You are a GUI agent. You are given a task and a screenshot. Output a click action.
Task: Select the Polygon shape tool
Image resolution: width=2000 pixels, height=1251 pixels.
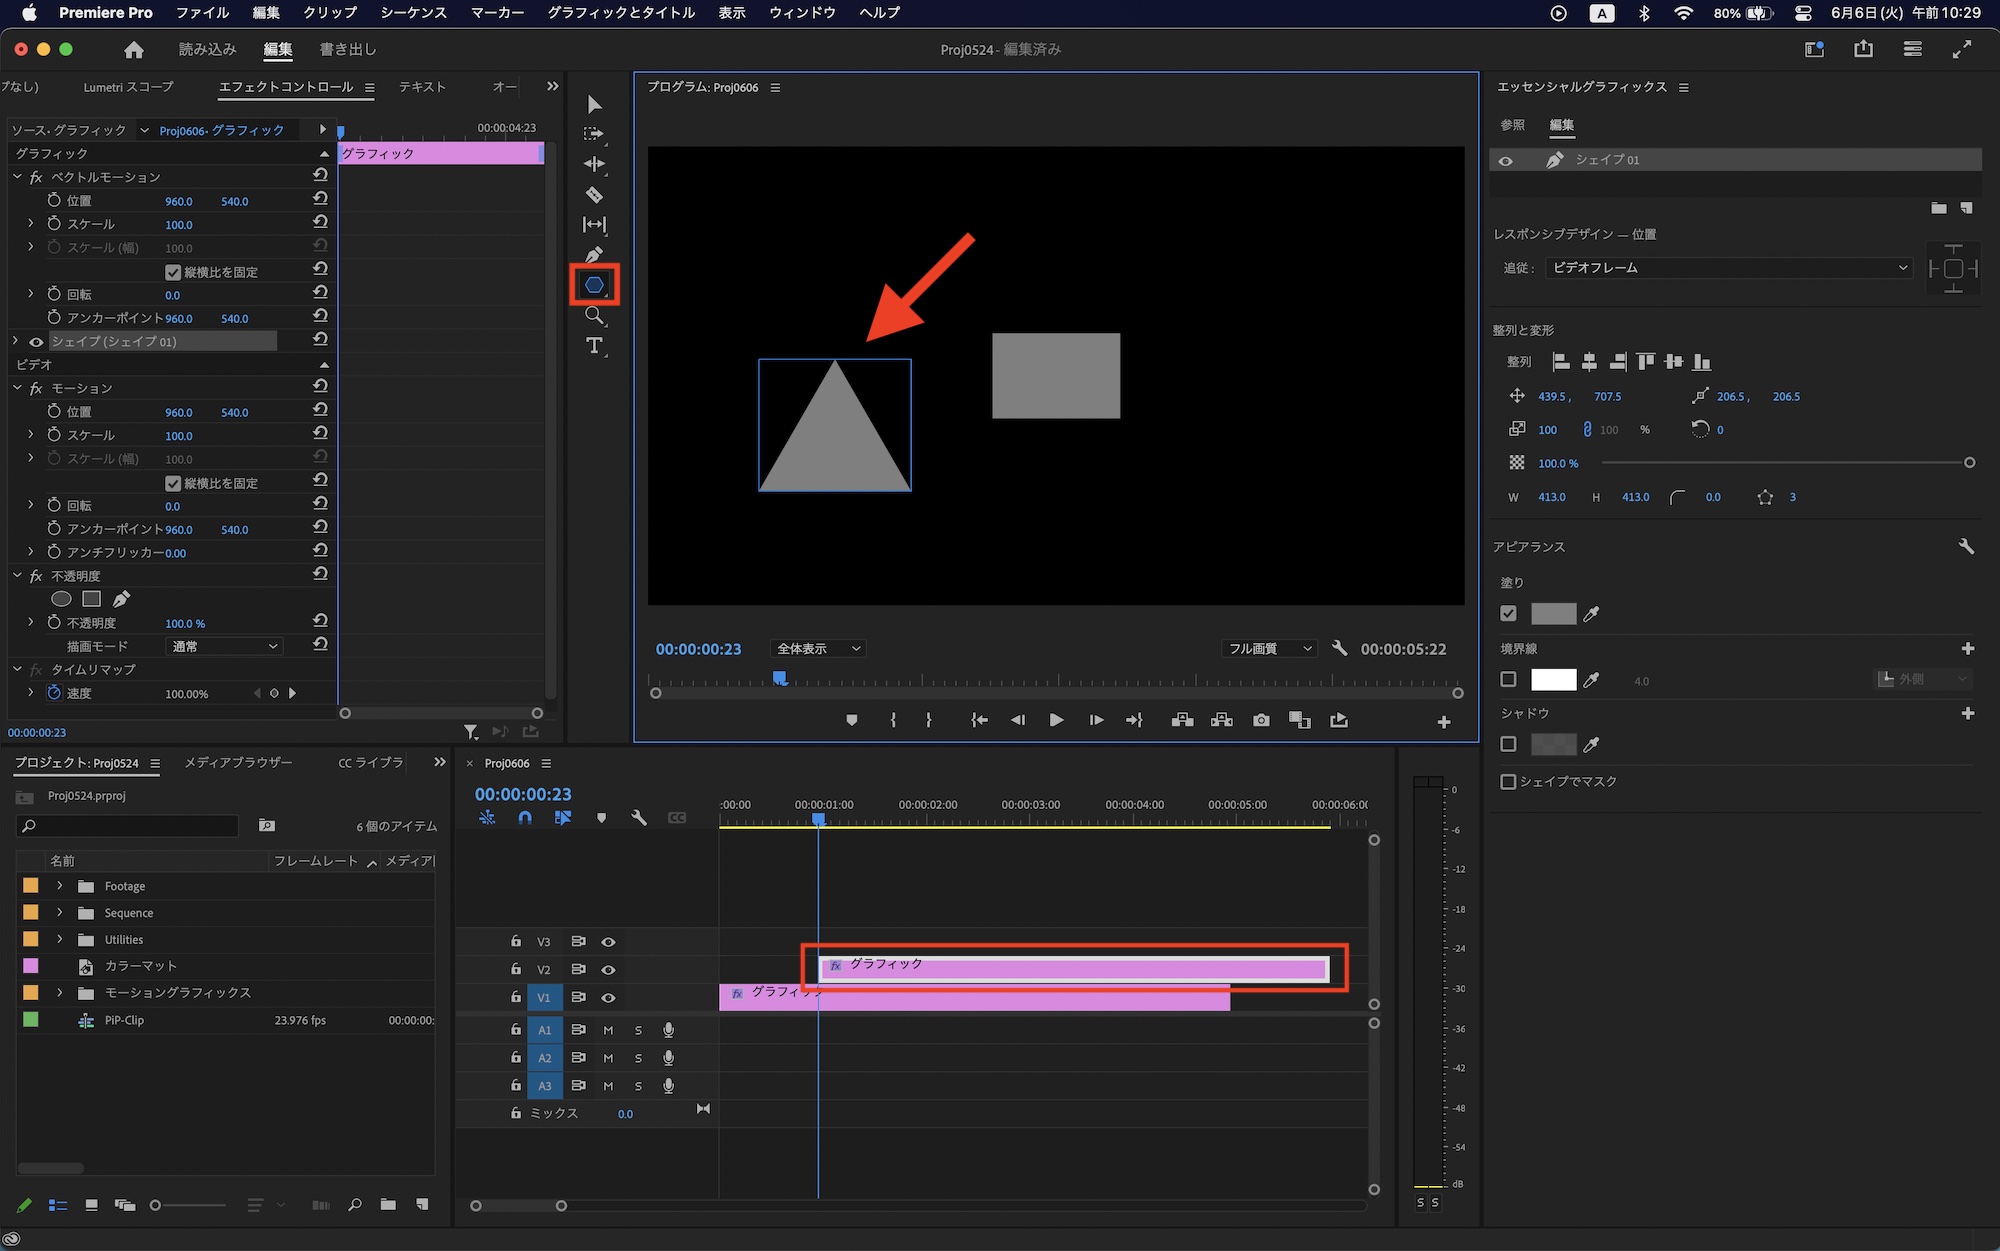594,285
